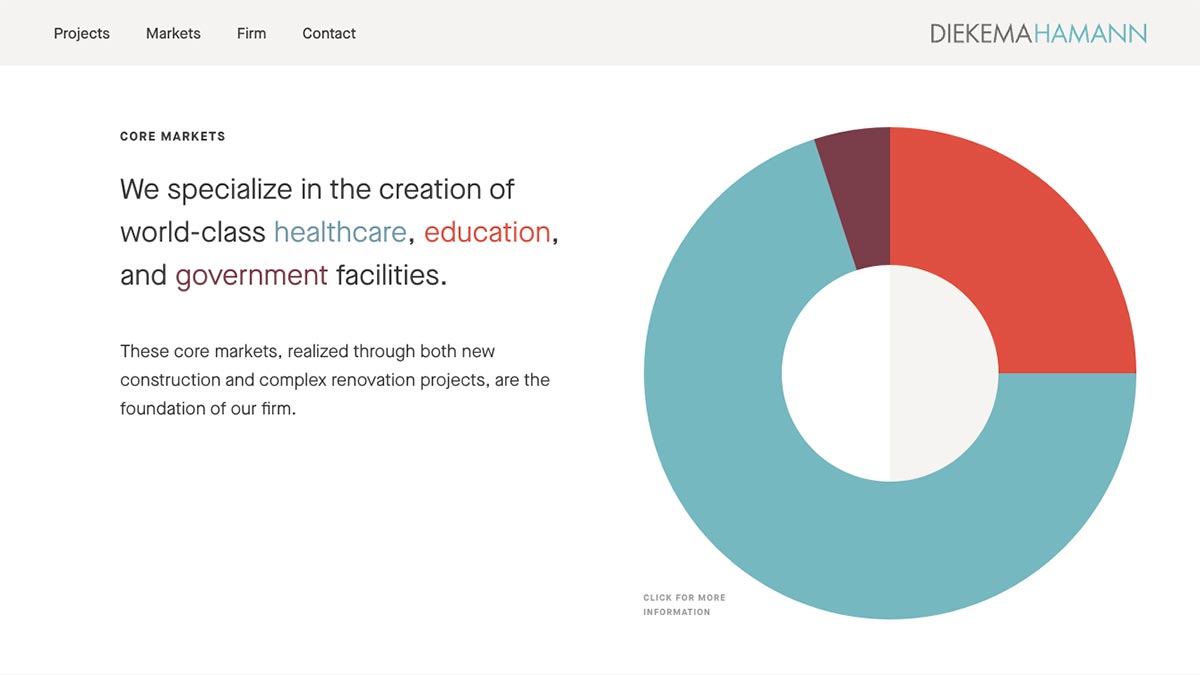Click the grey DIEKEMA part of logo
This screenshot has width=1200, height=675.
(981, 33)
